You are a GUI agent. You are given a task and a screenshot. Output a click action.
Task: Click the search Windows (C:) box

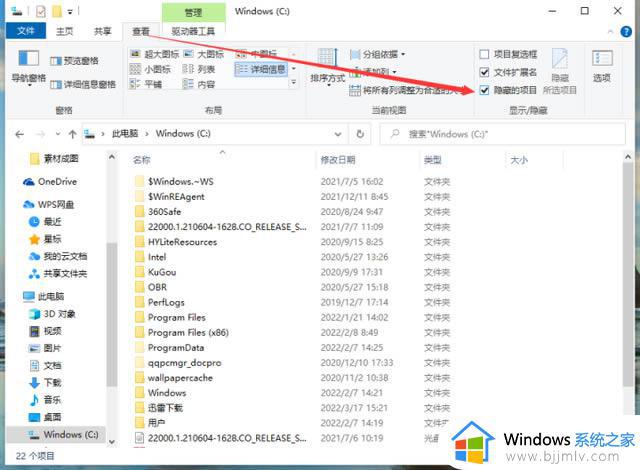click(x=502, y=134)
